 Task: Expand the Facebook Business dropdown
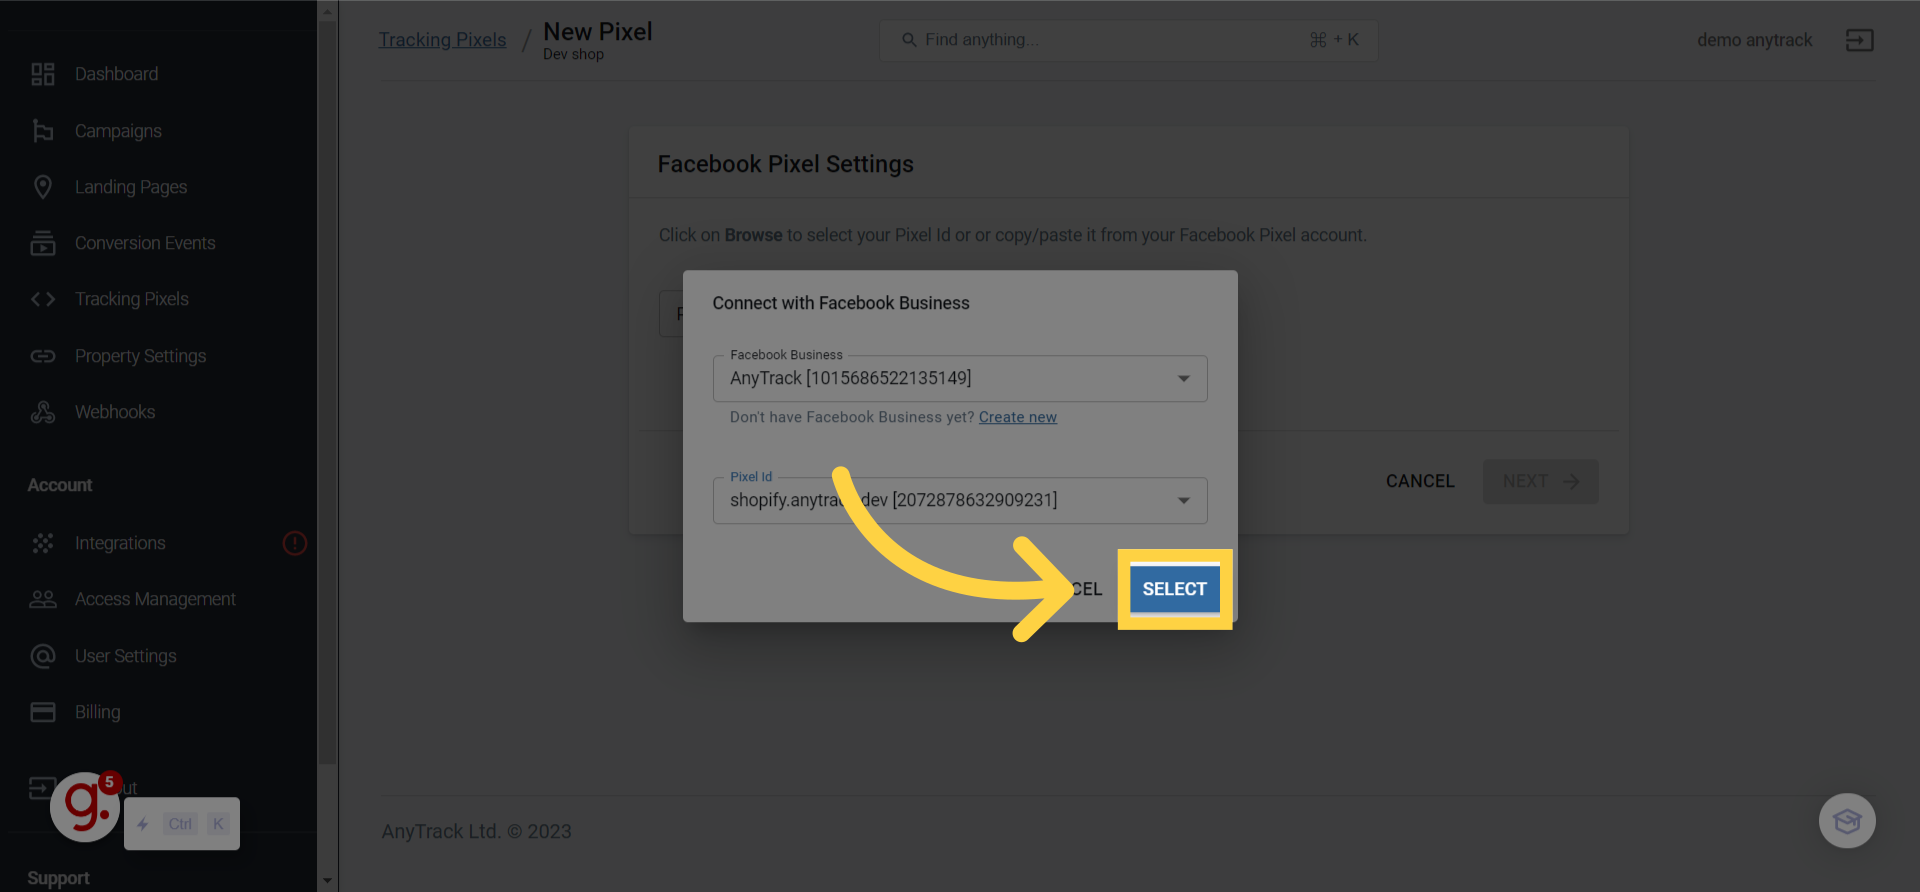[1183, 379]
